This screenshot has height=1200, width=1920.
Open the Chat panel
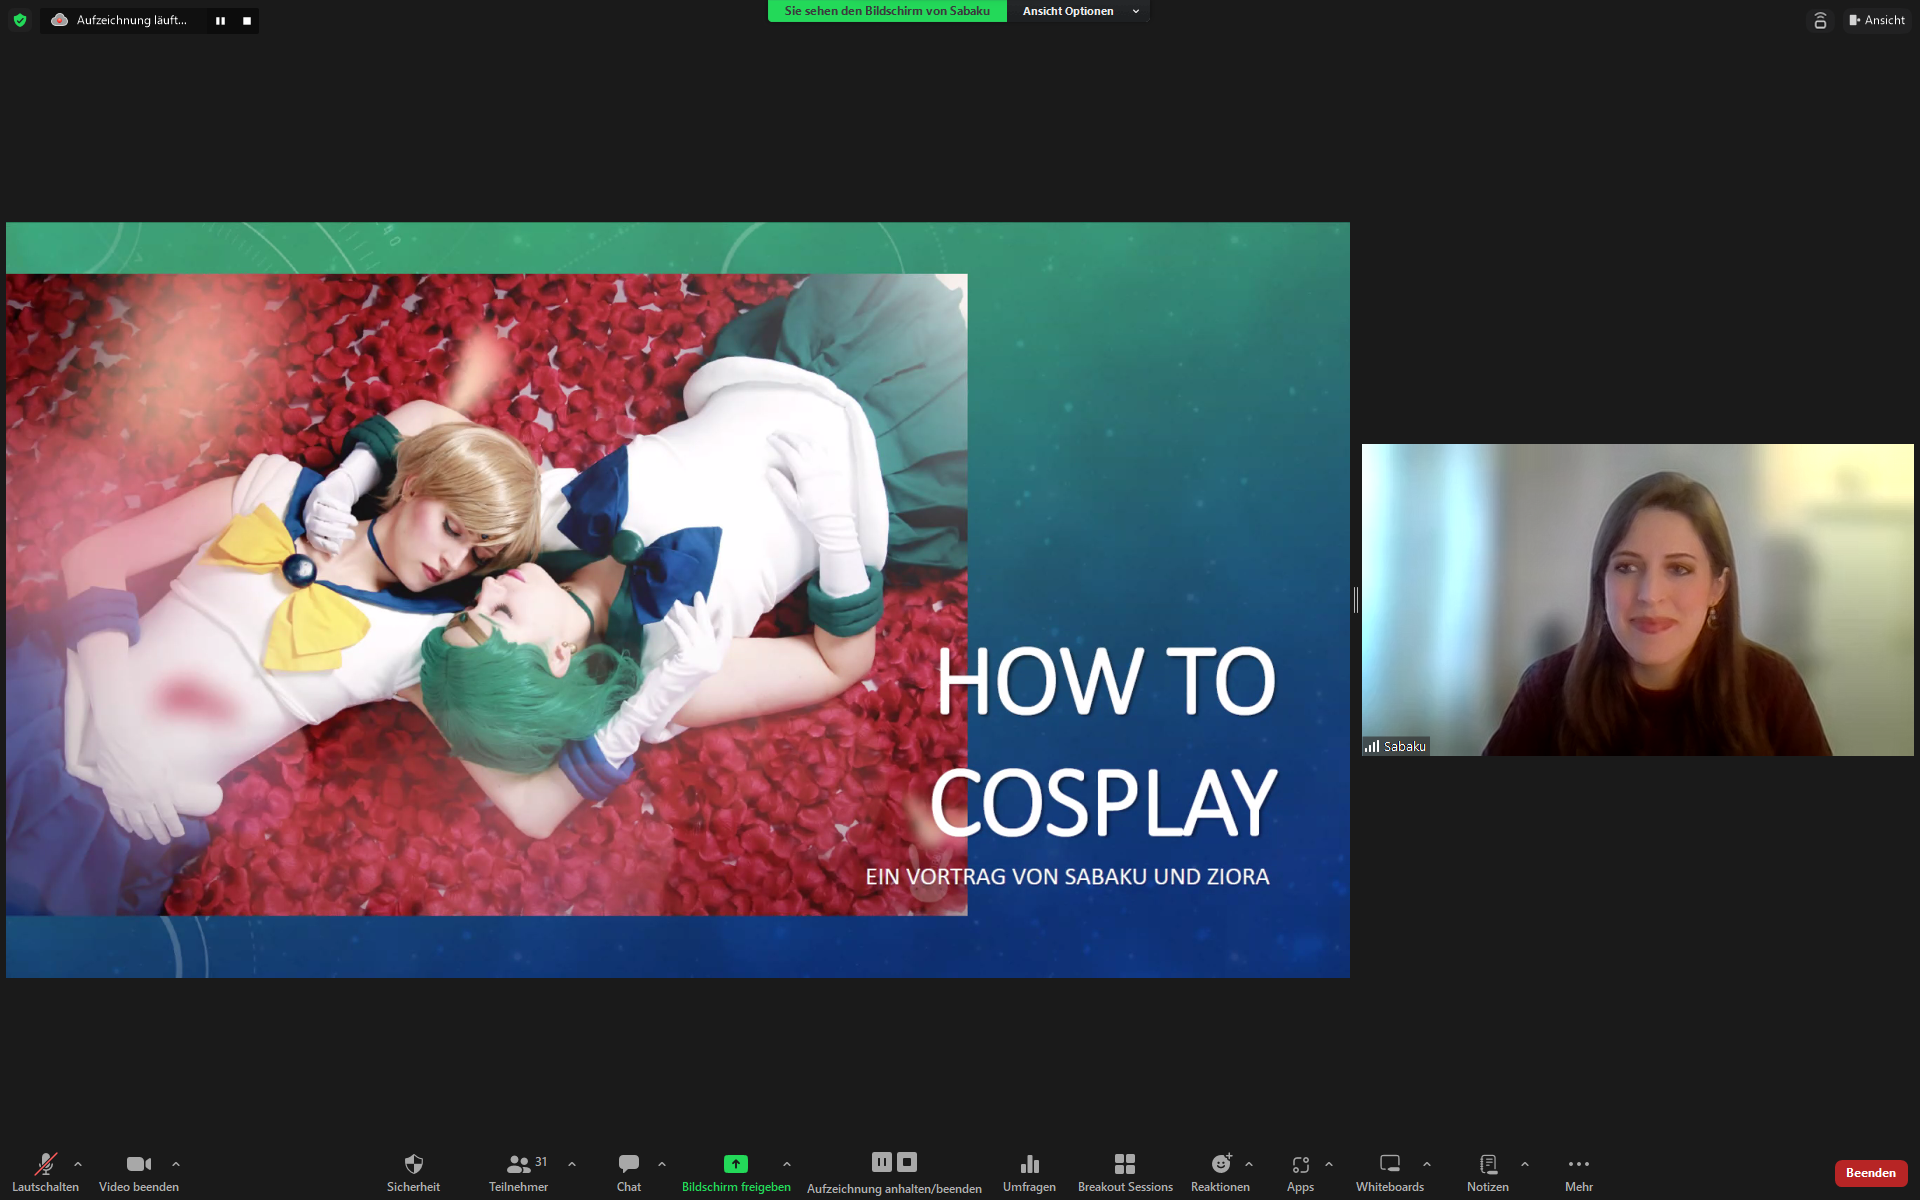click(x=629, y=1172)
